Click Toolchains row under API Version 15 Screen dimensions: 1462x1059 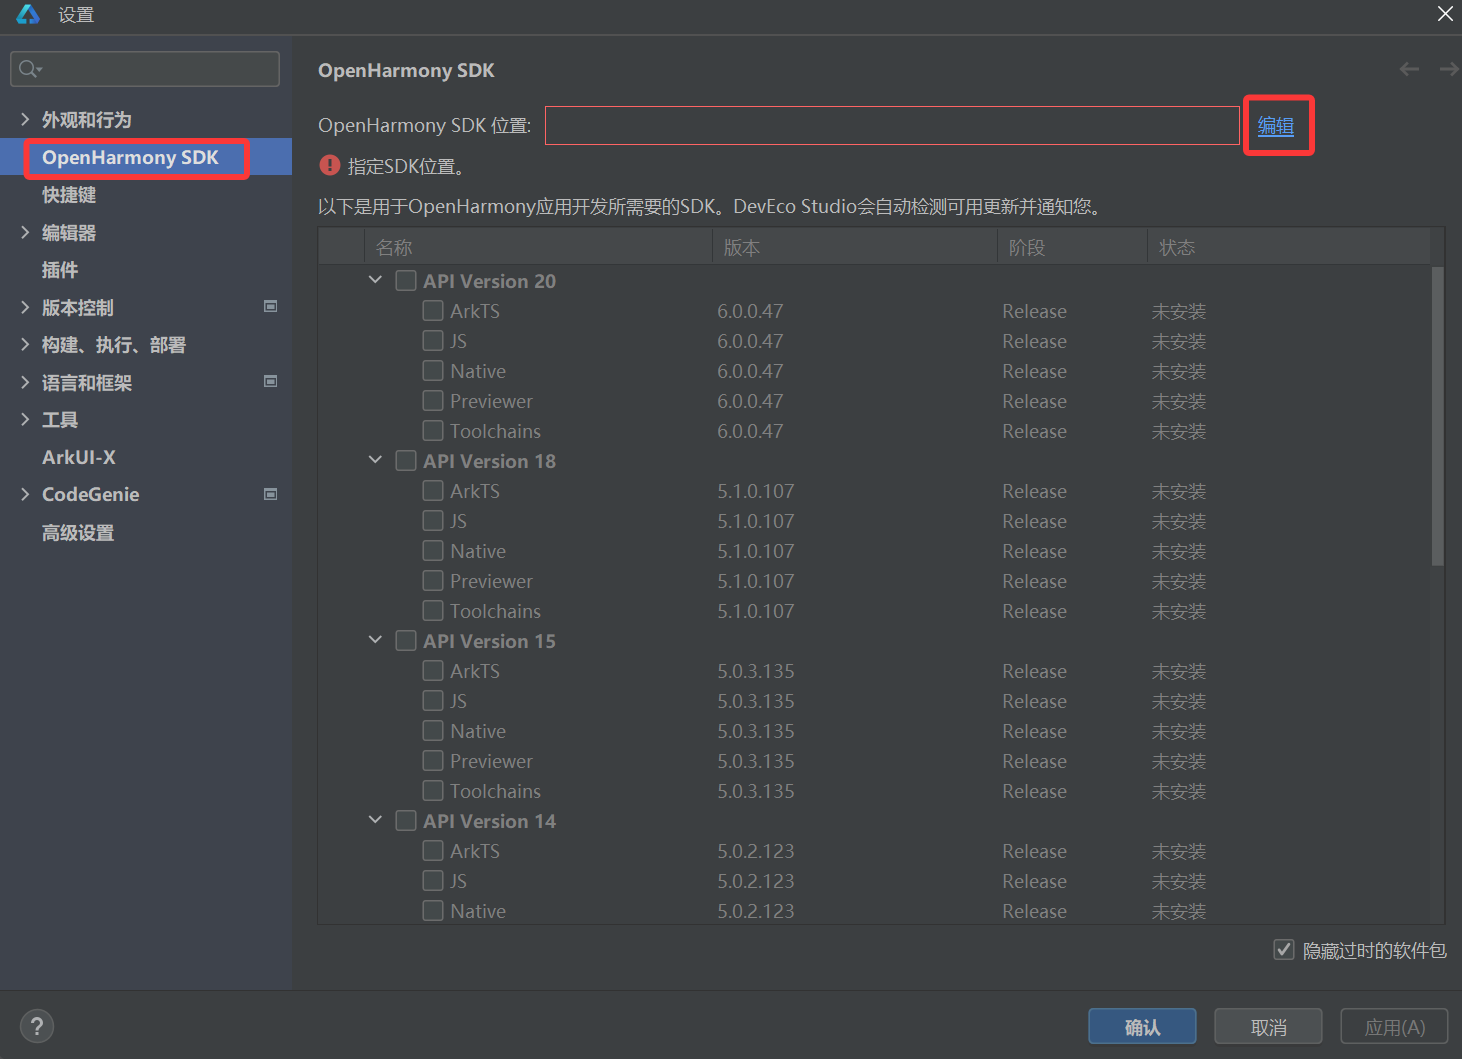875,791
